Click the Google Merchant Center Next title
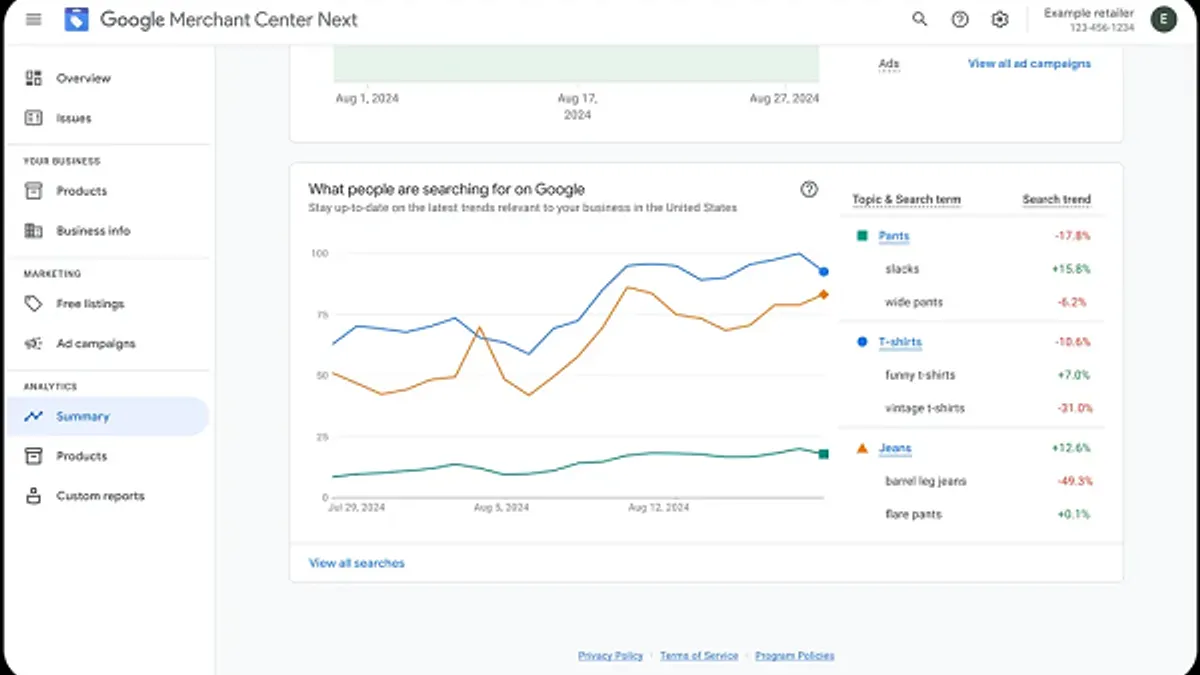 [x=229, y=19]
